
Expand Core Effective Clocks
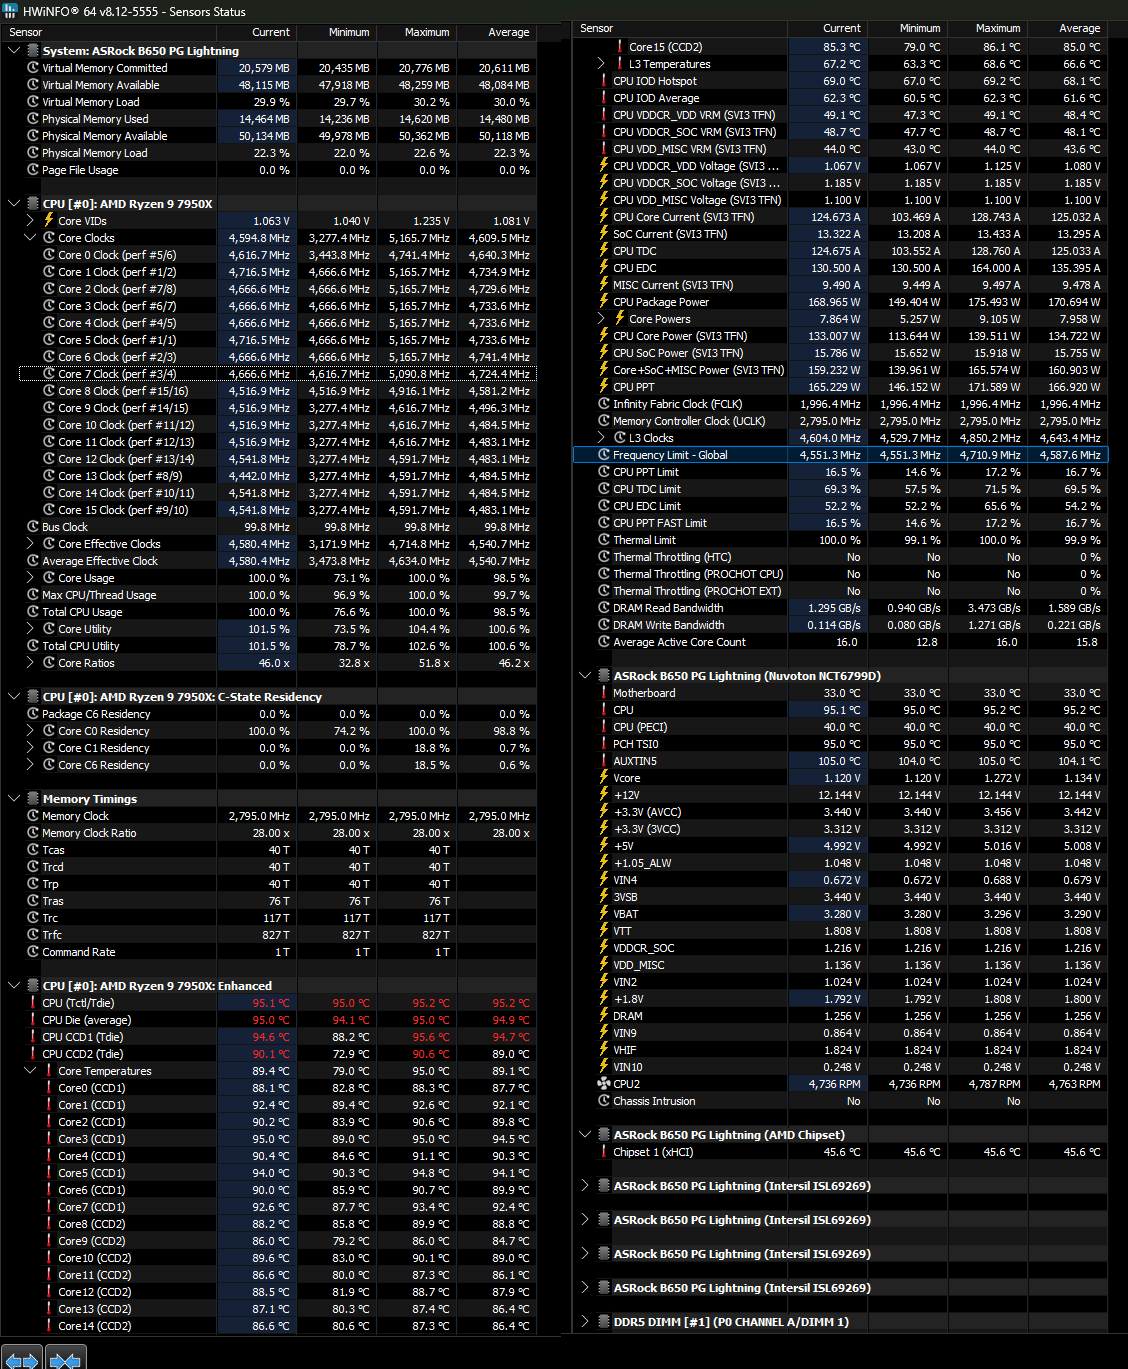[x=30, y=544]
